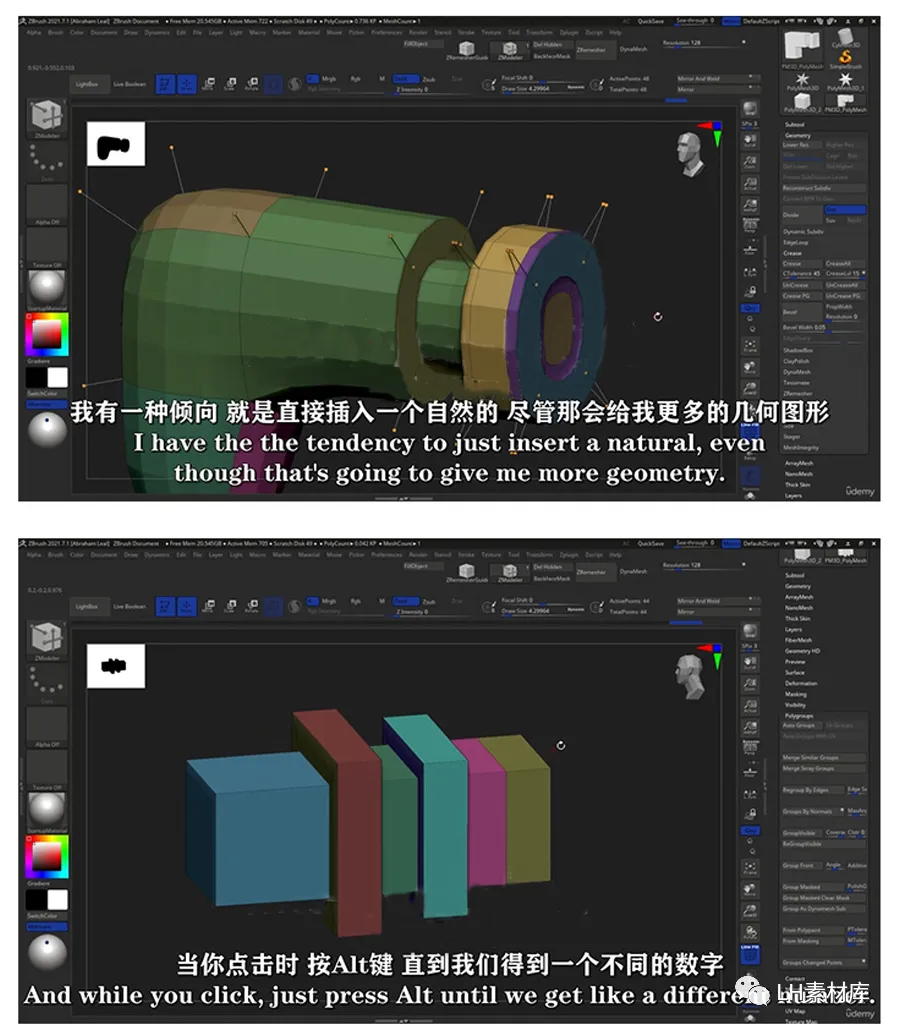Click color picker square beside the pipe model
The image size is (900, 1033).
point(47,334)
